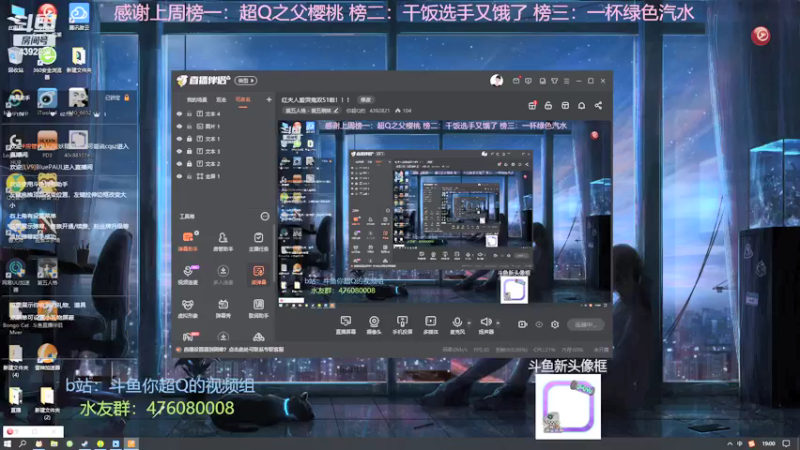Add a 手机投屏 phone mirroring source
Screen dimensions: 800x450
click(402, 324)
